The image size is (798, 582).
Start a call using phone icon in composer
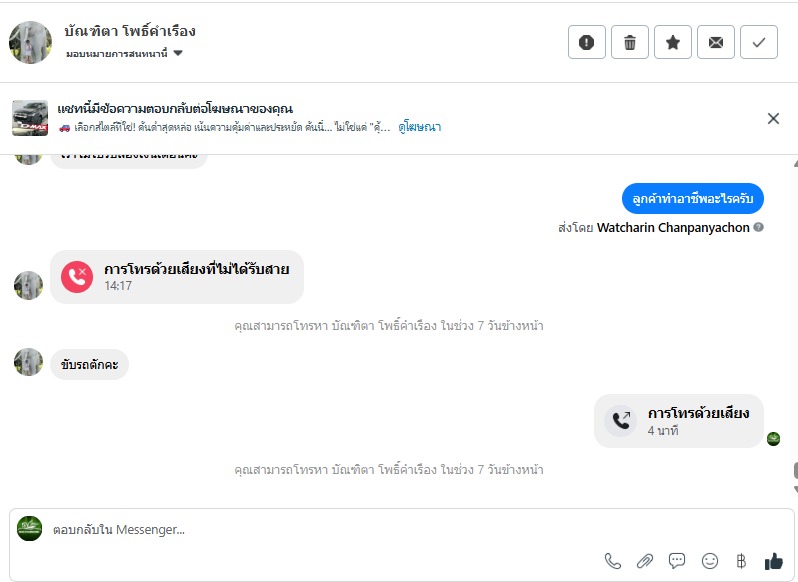pos(613,561)
